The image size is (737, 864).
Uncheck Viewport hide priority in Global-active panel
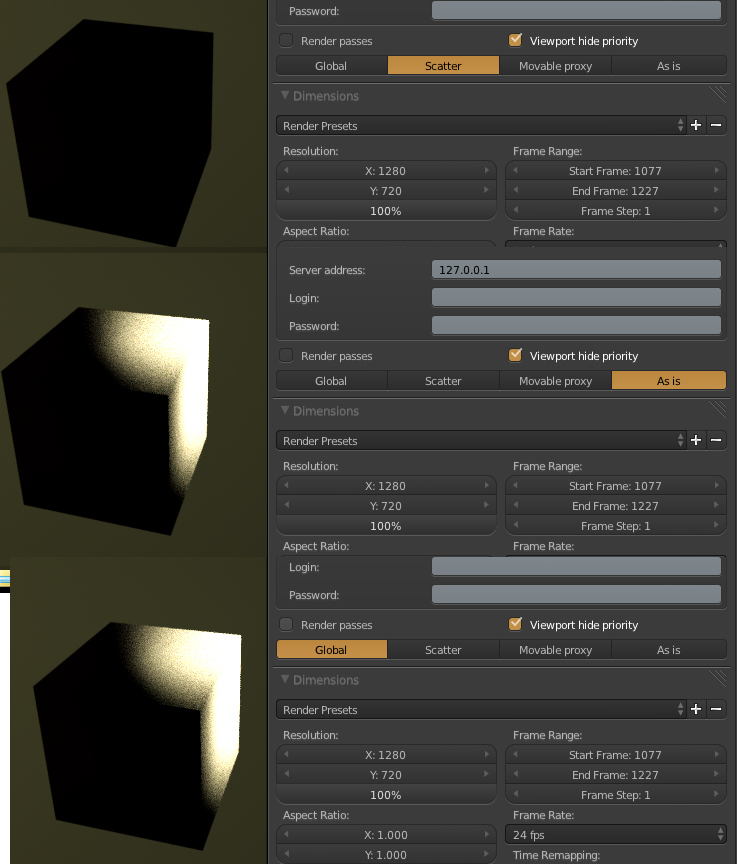pos(516,624)
